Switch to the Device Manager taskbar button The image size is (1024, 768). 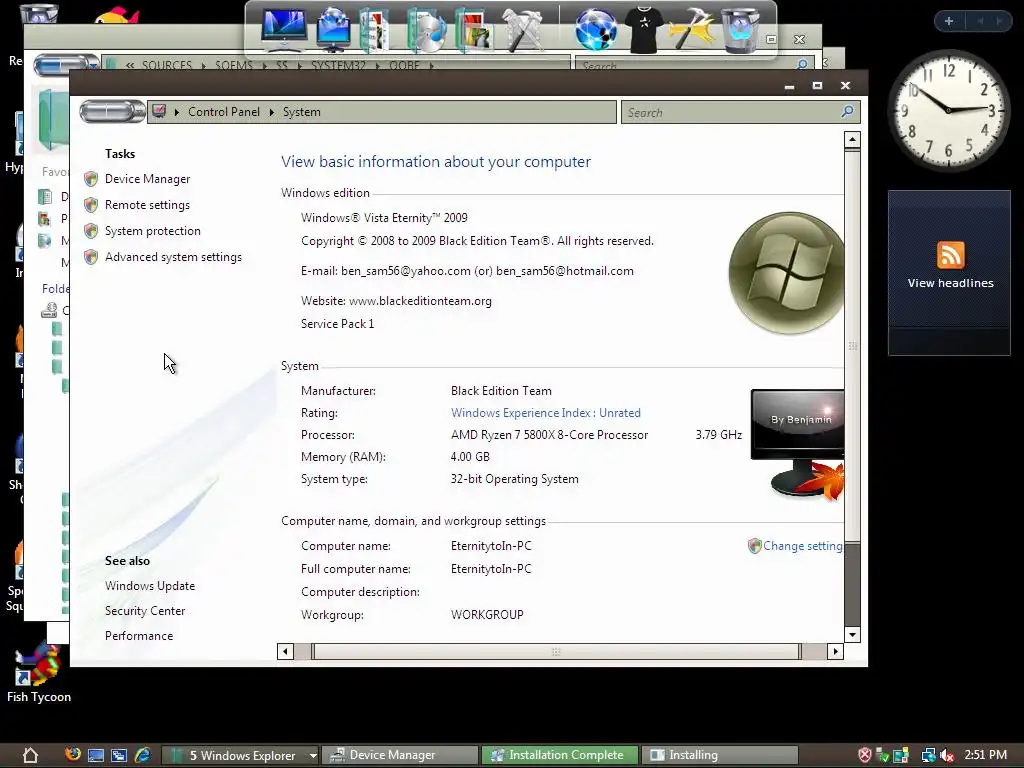click(x=400, y=756)
